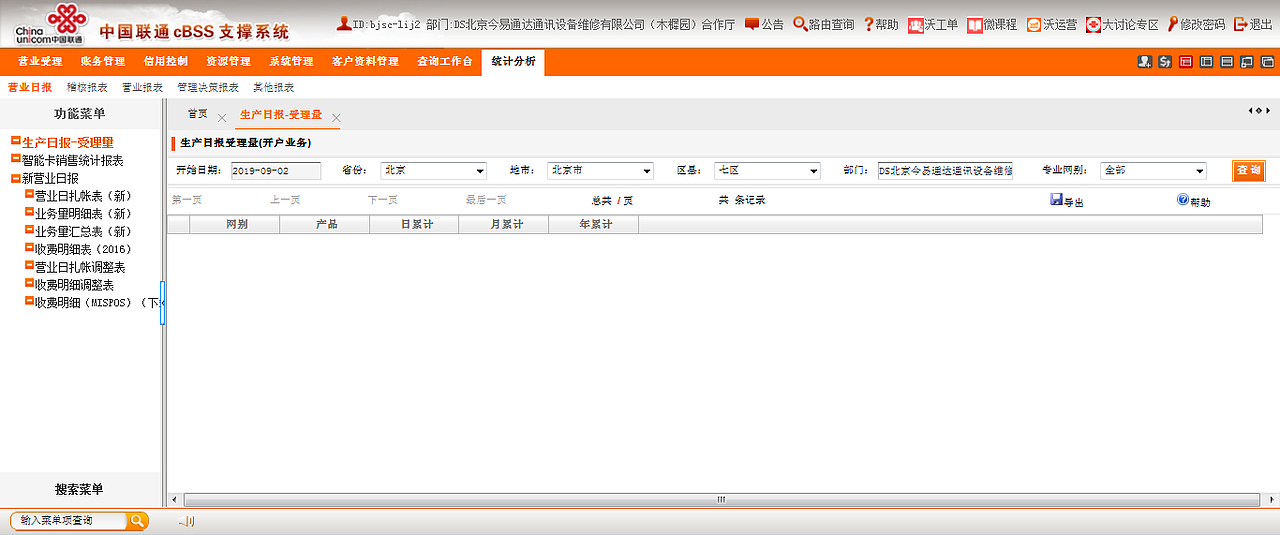Click the red layout icon in orange bar

click(1186, 62)
